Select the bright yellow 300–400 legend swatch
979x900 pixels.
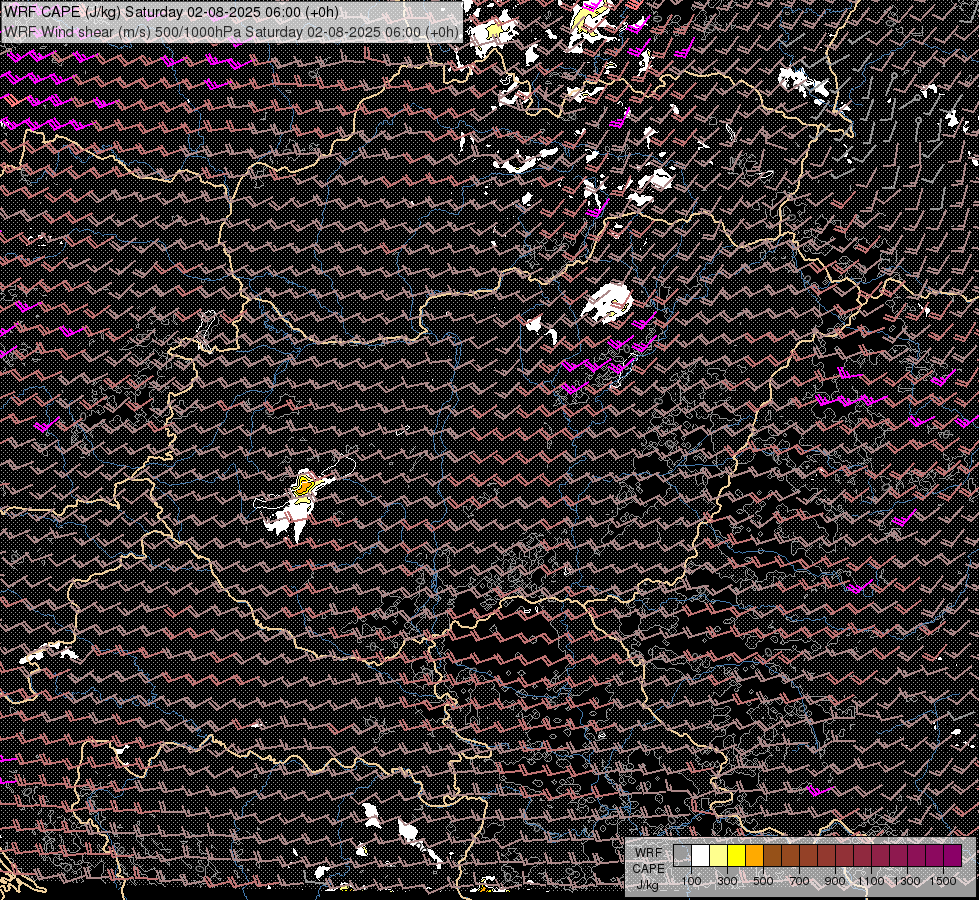[x=737, y=855]
